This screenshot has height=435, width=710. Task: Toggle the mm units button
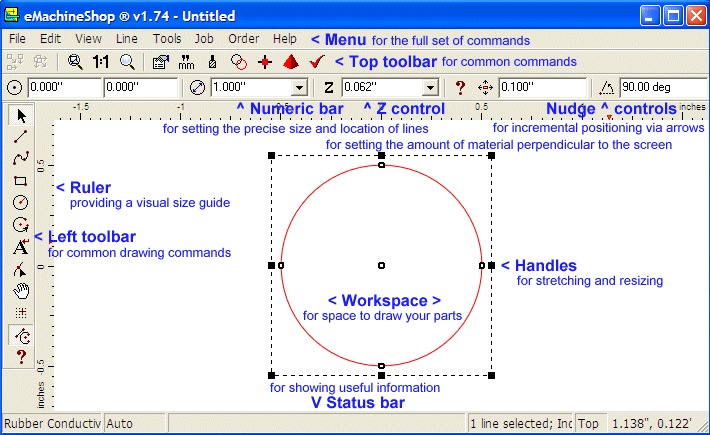pos(186,62)
